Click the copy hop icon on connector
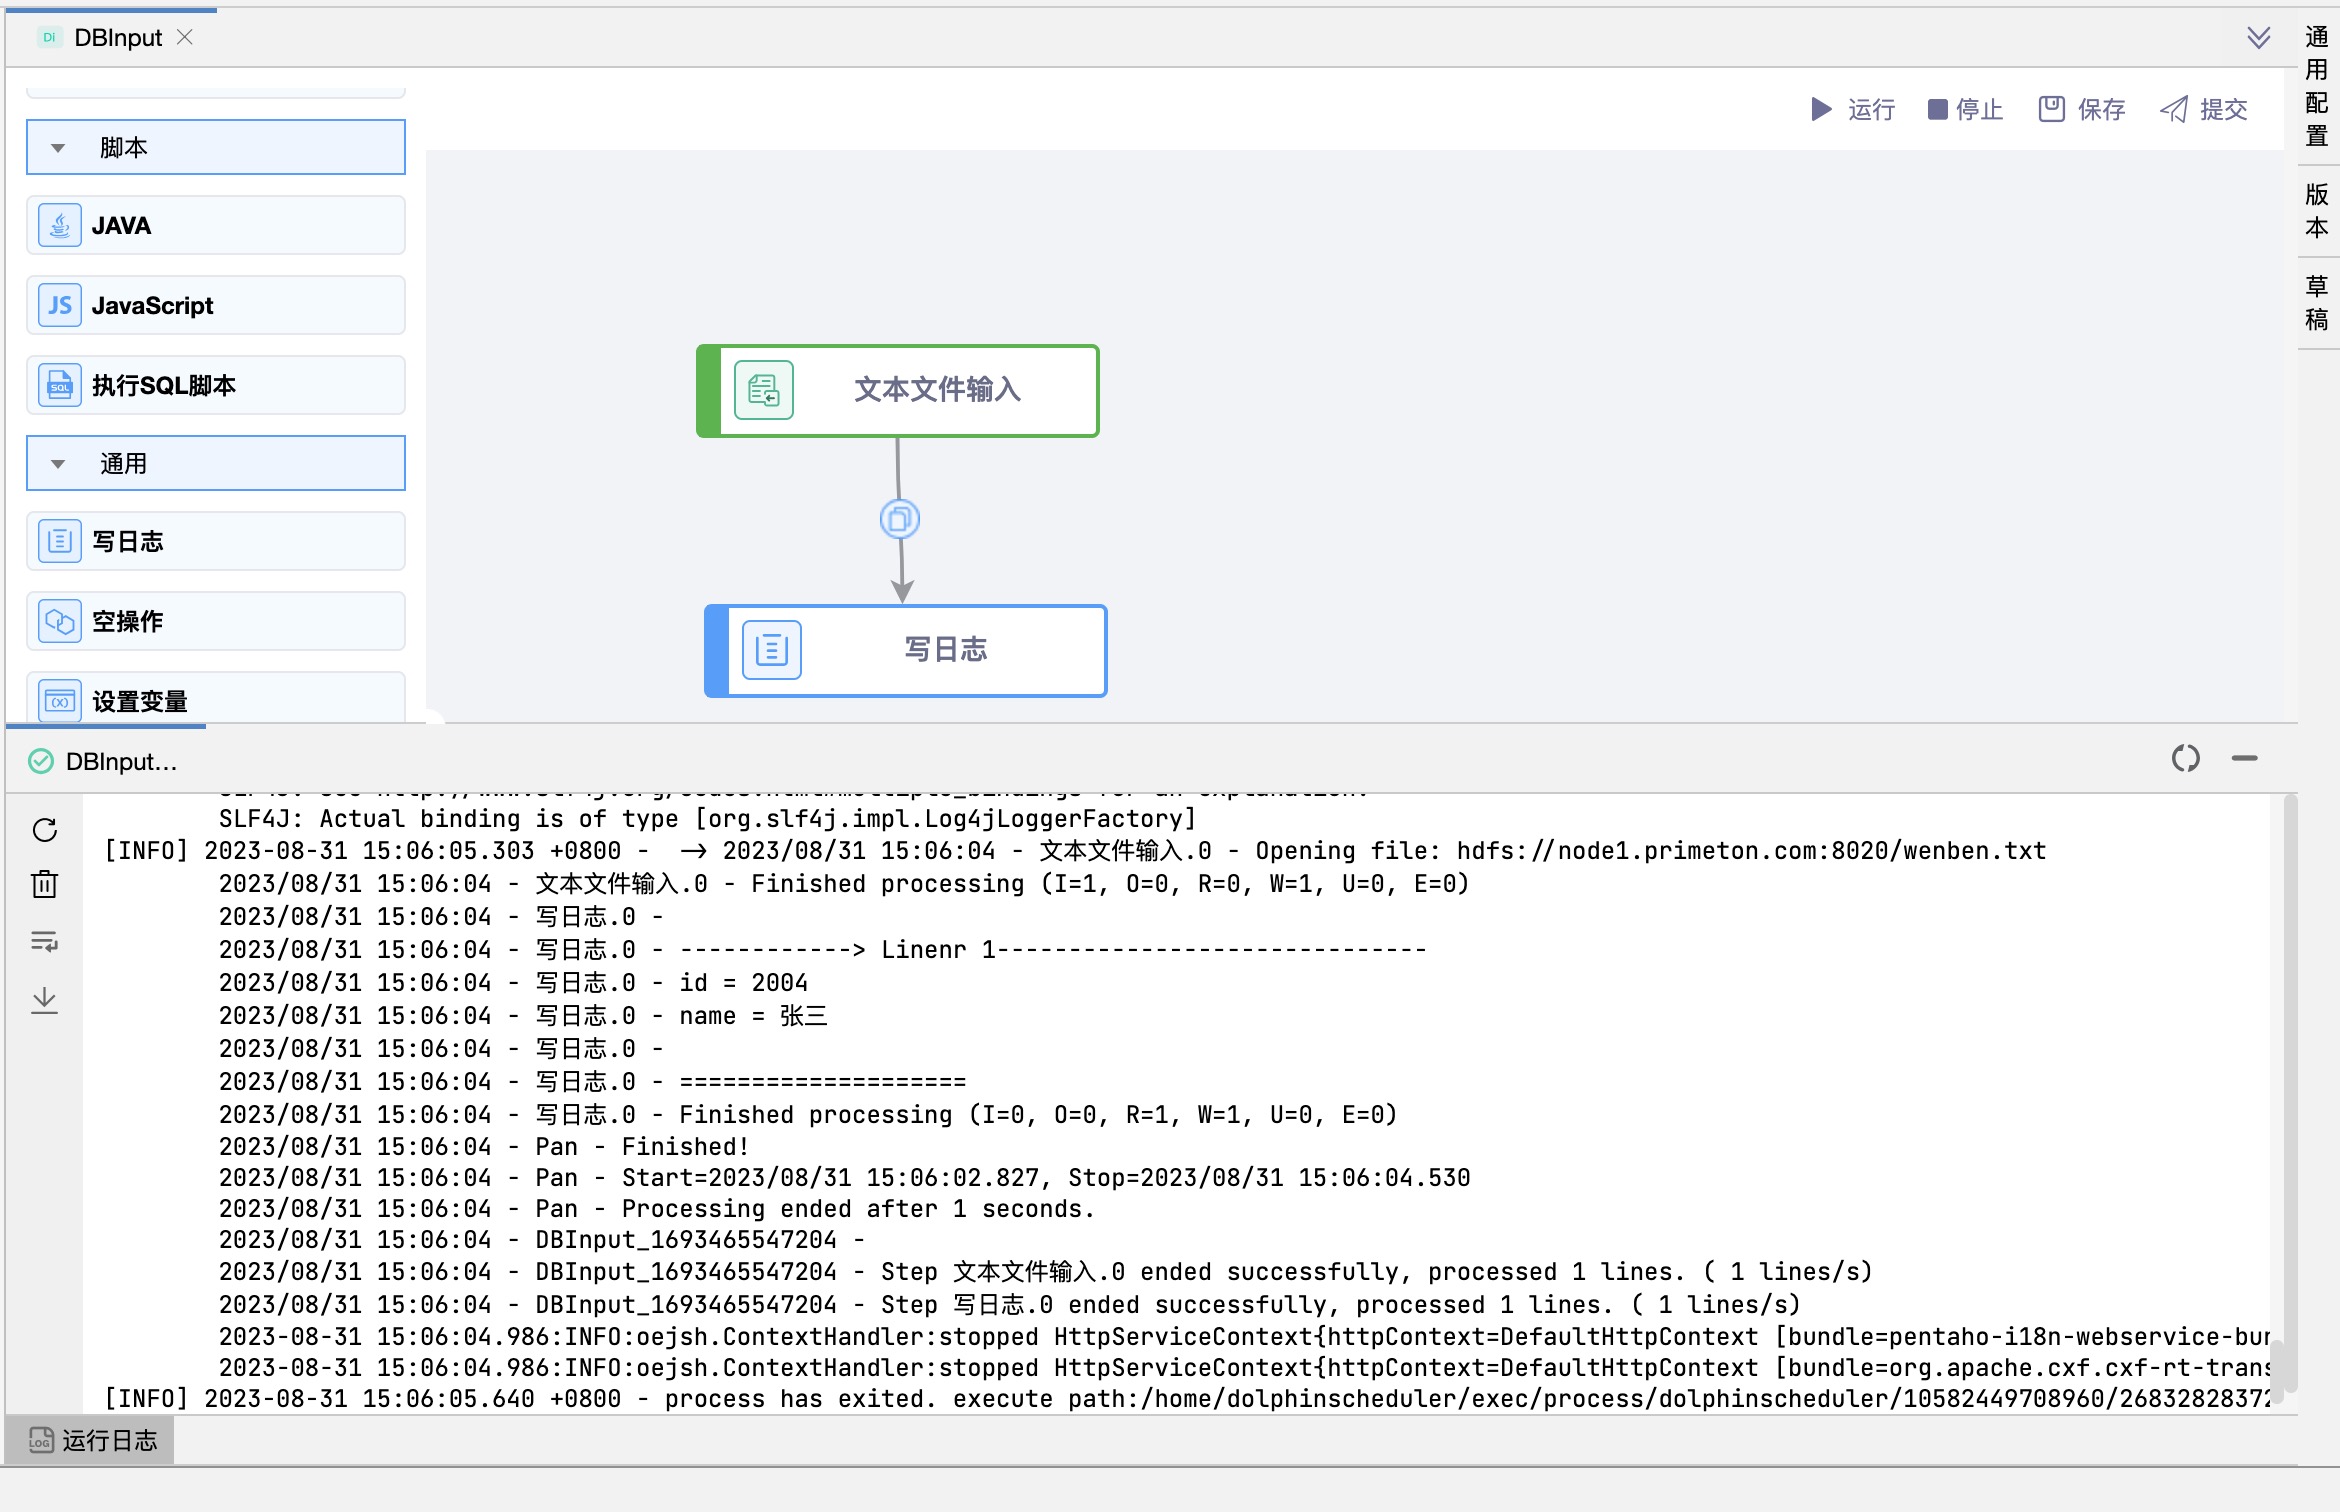 coord(899,519)
